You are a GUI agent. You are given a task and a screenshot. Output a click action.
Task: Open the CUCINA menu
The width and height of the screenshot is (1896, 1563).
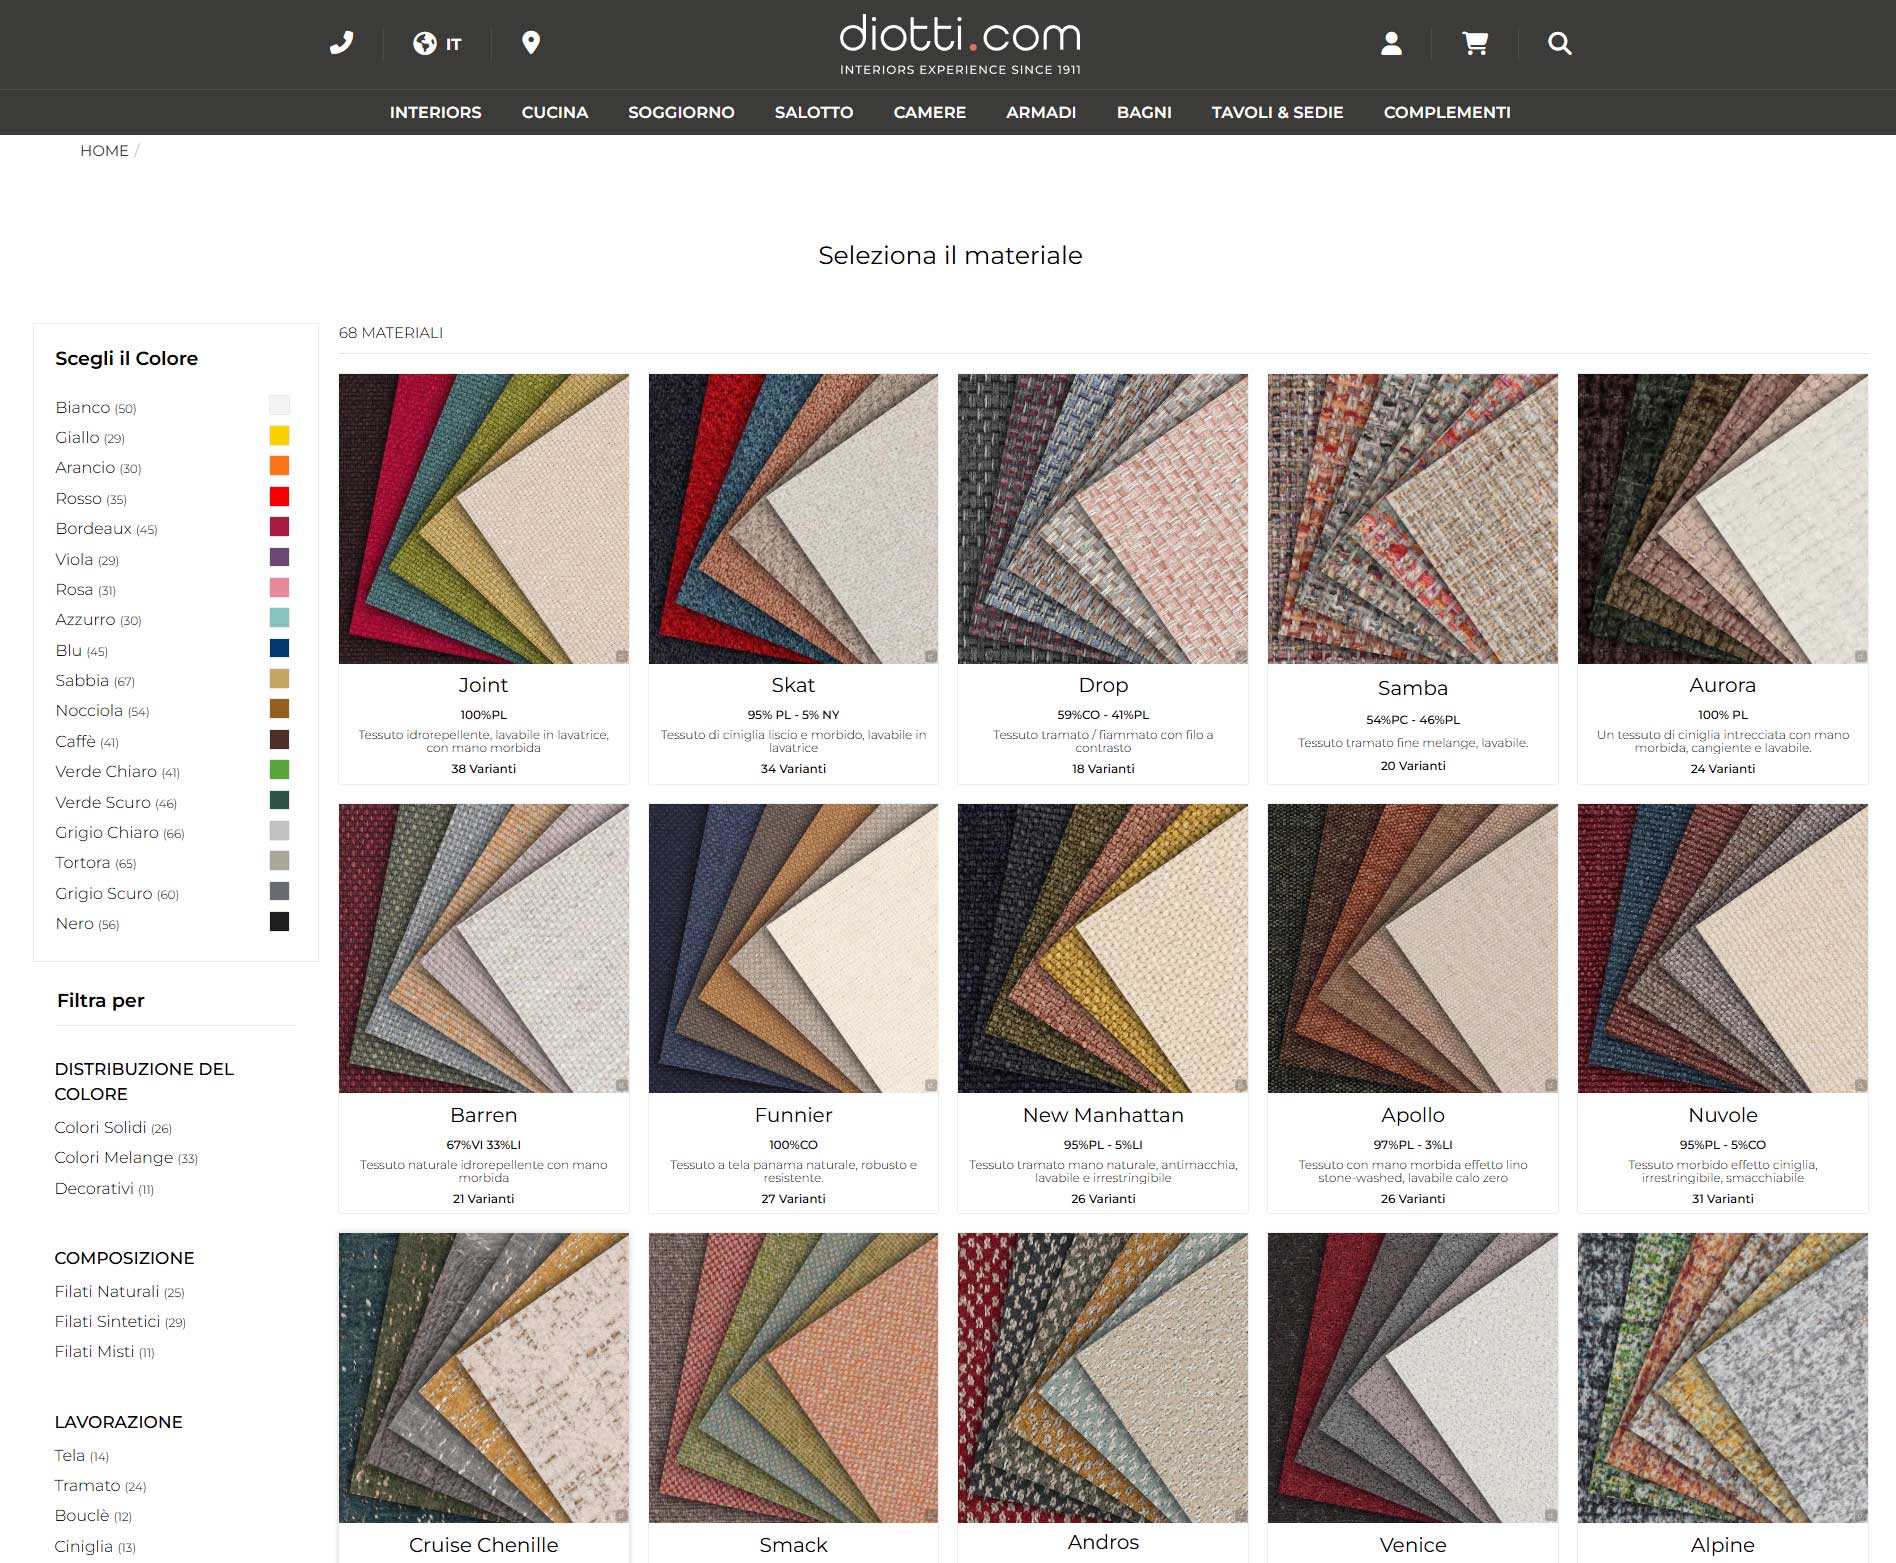(x=554, y=112)
